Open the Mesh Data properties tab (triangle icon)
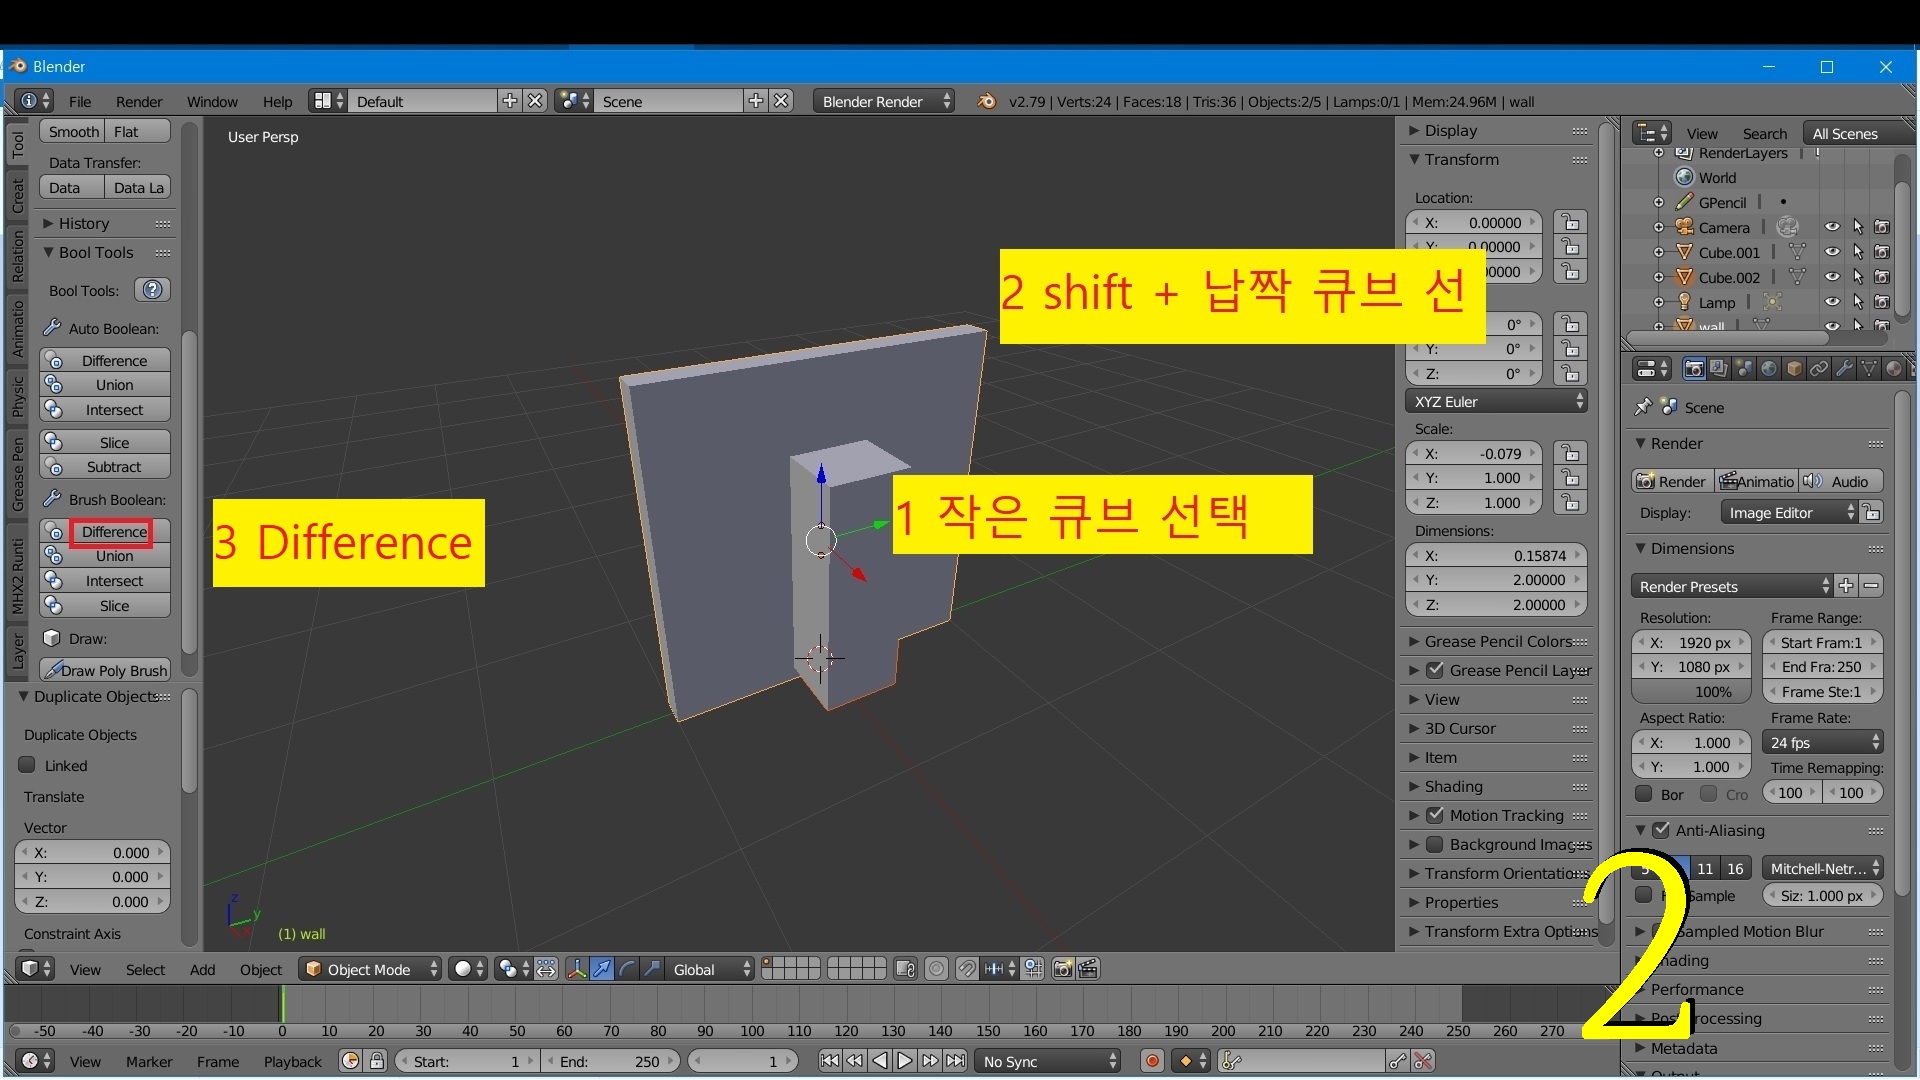This screenshot has height=1080, width=1920. 1869,369
